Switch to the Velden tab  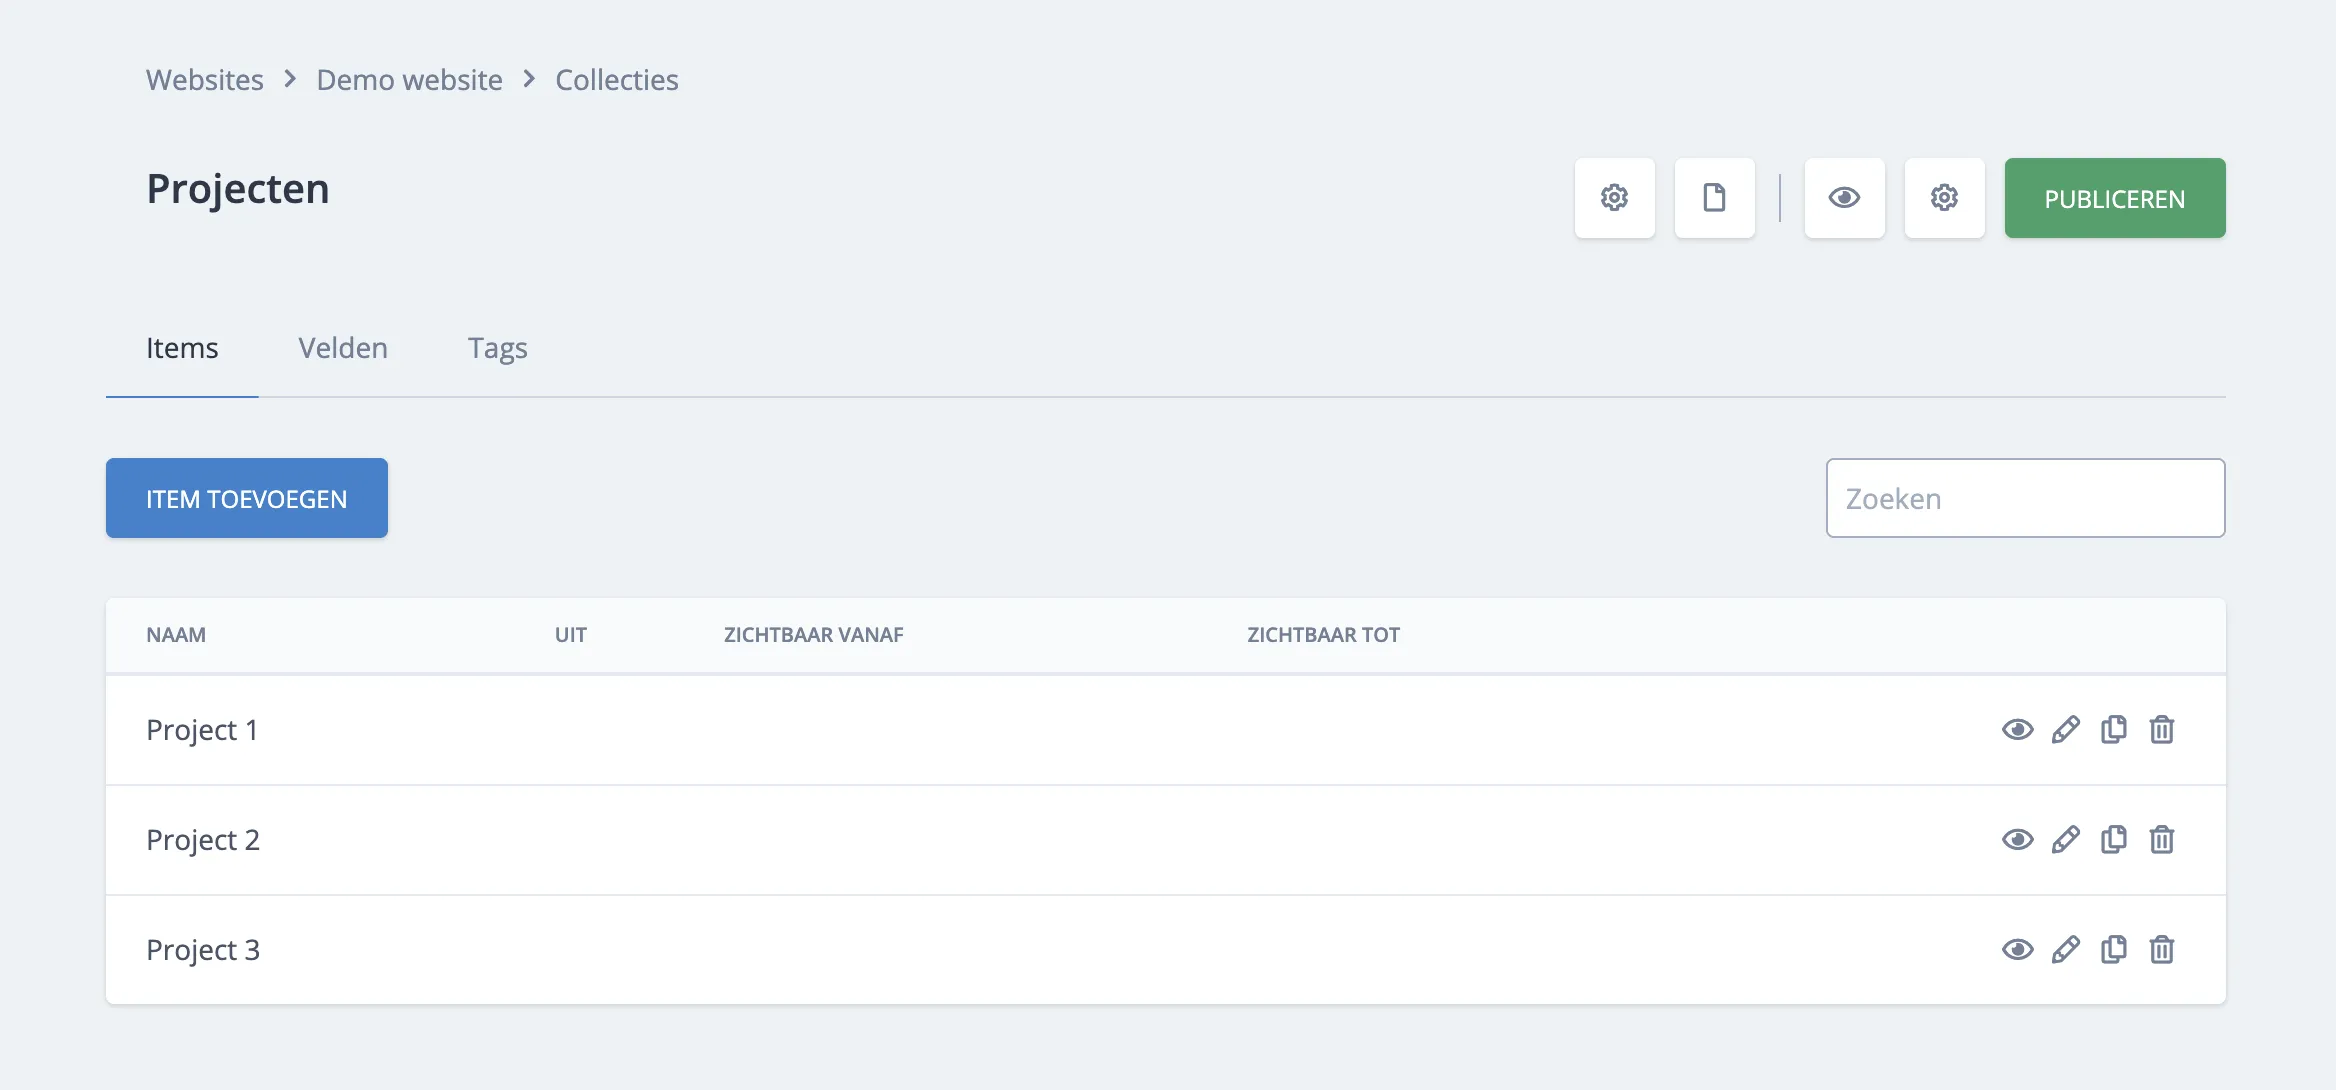point(342,348)
